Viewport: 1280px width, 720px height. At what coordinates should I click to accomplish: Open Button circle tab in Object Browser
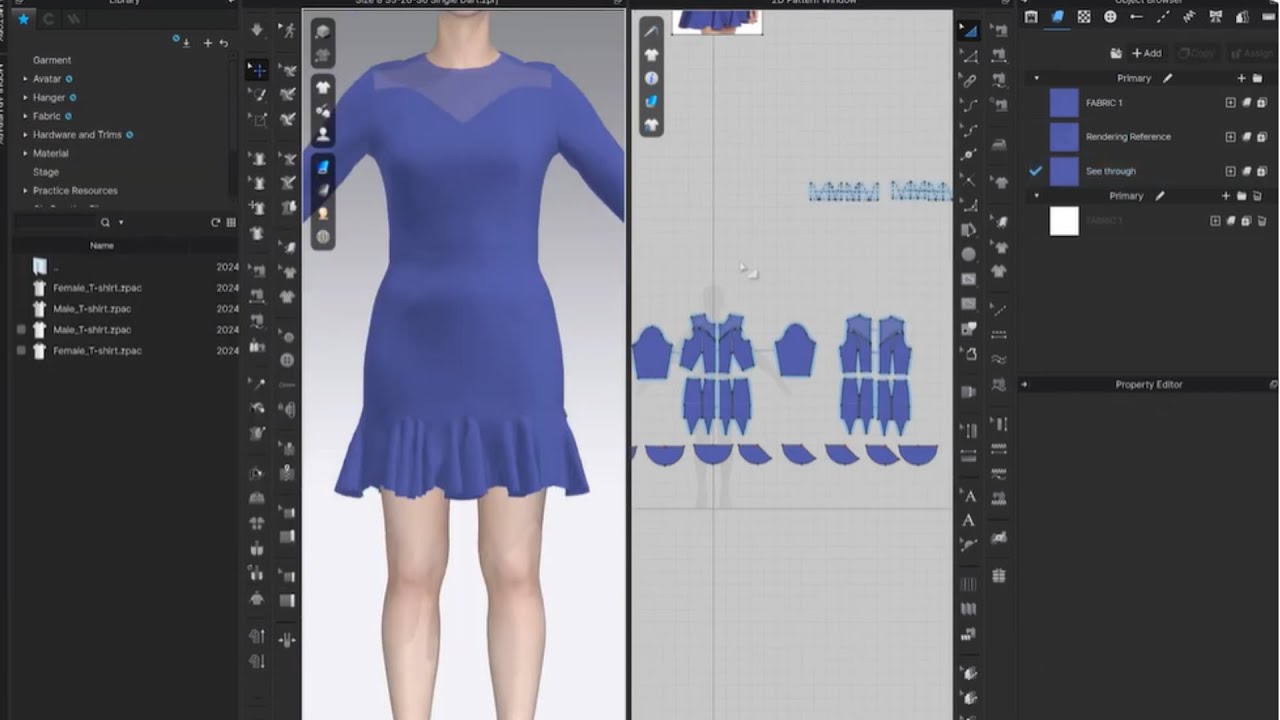click(1110, 17)
